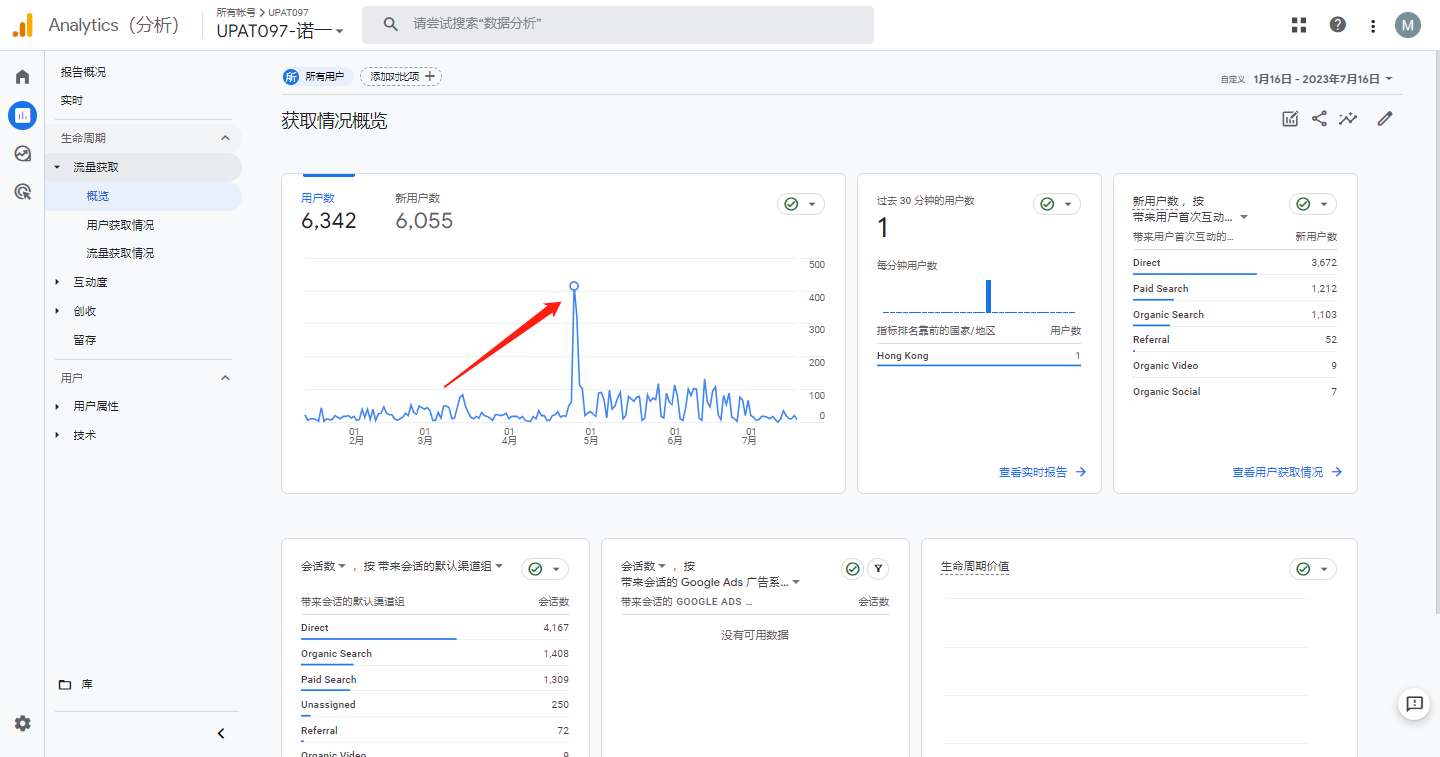Open the Library folder item

point(76,684)
